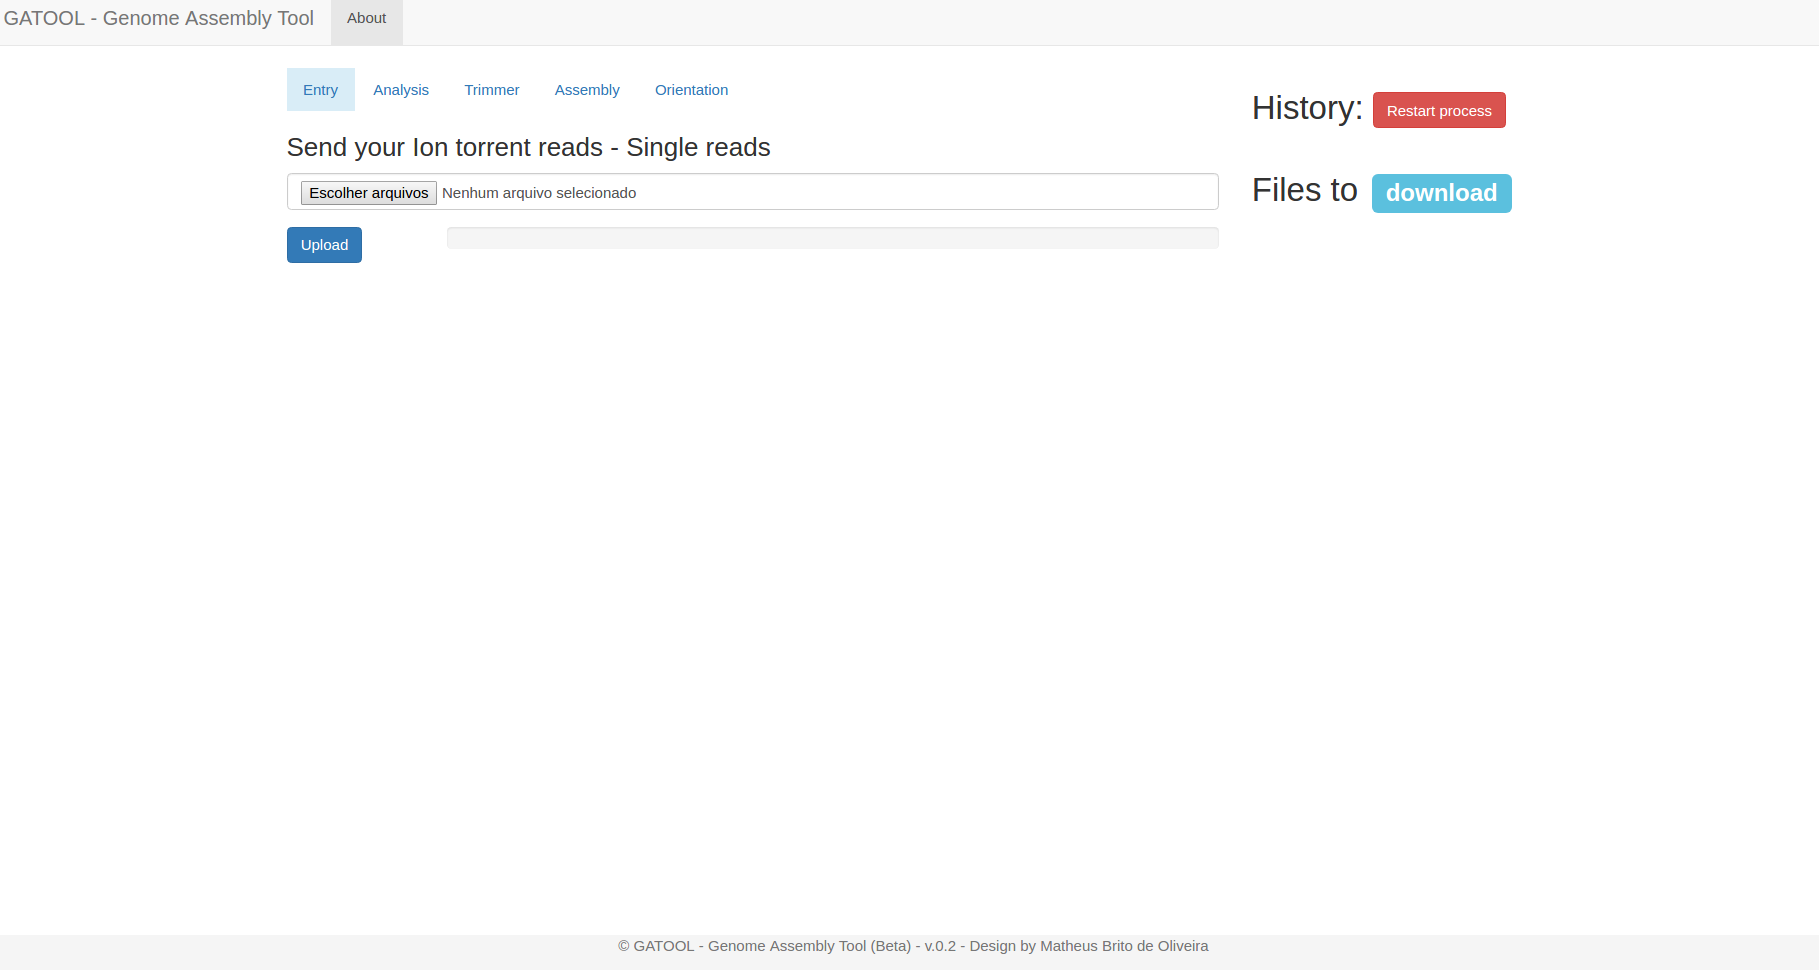Open the Trimmer tab
The height and width of the screenshot is (970, 1819).
pos(491,89)
